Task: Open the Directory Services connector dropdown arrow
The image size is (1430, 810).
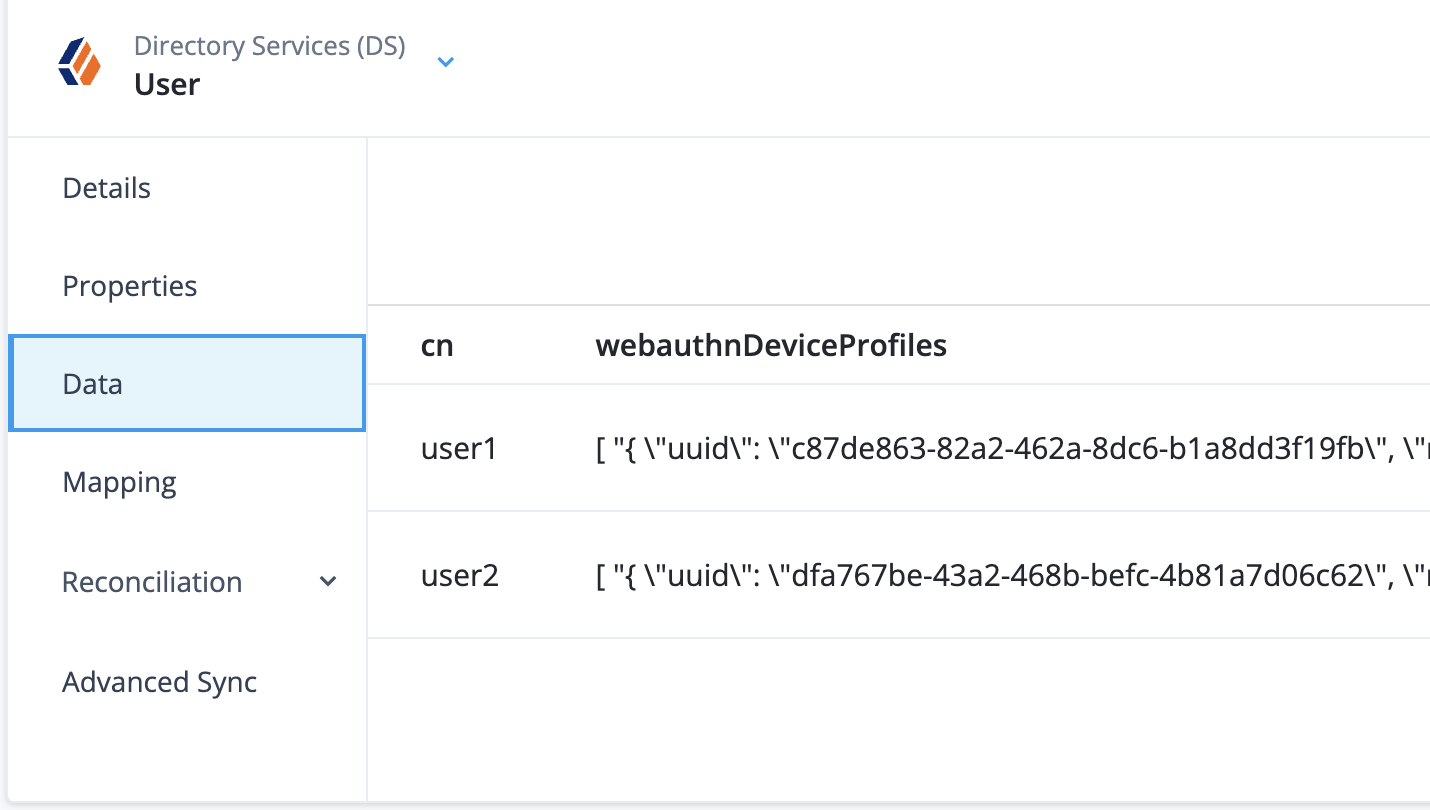Action: coord(446,62)
